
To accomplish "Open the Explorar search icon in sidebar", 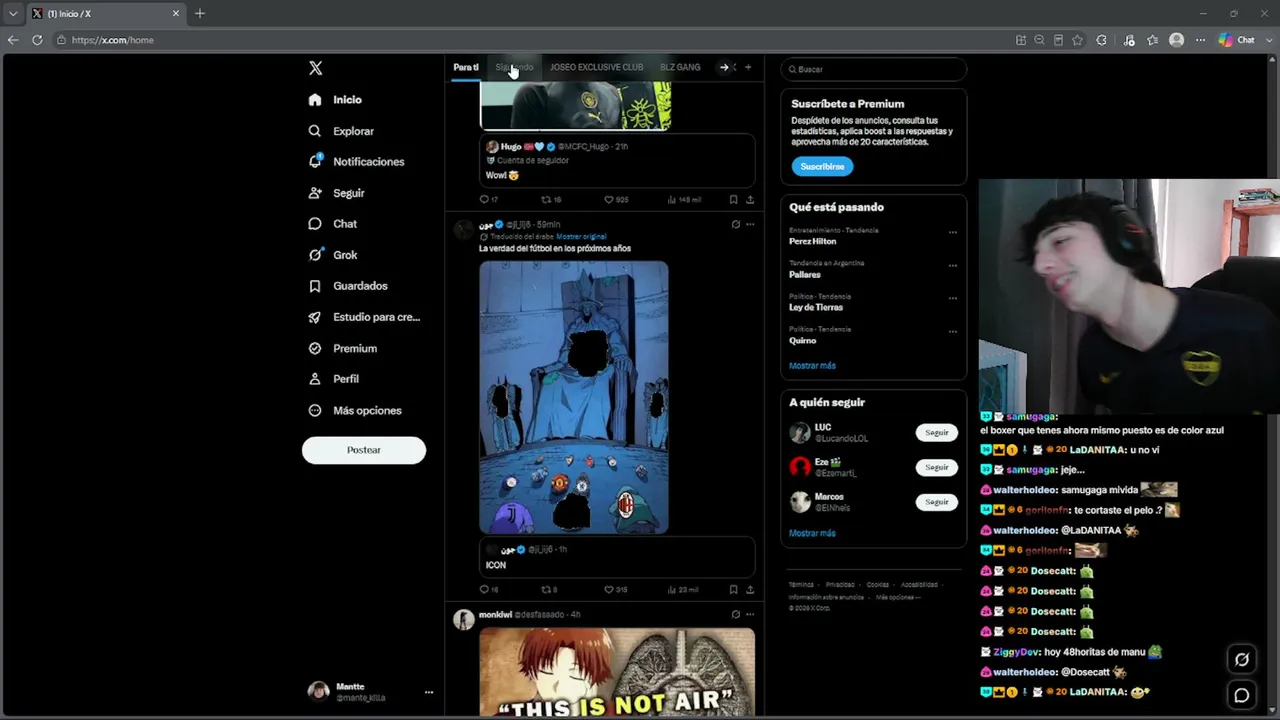I will pos(315,131).
